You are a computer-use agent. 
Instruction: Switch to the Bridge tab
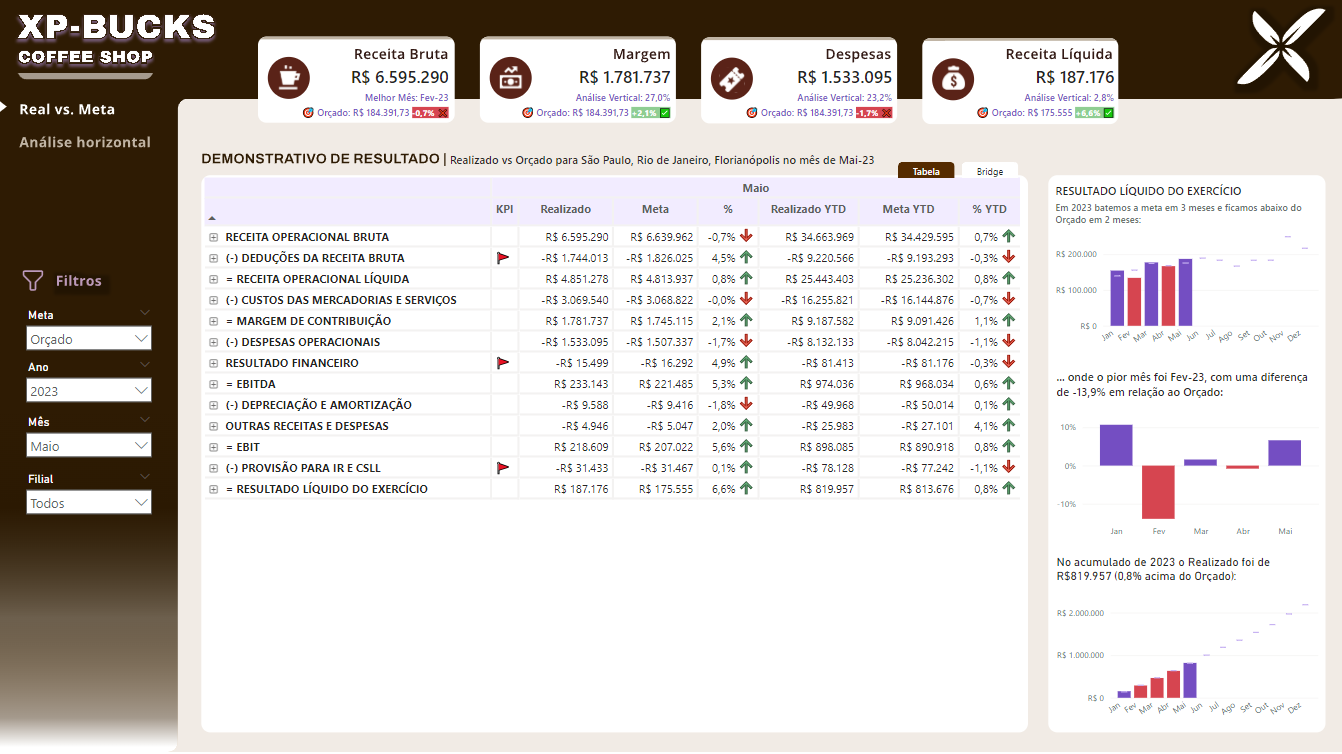point(990,172)
